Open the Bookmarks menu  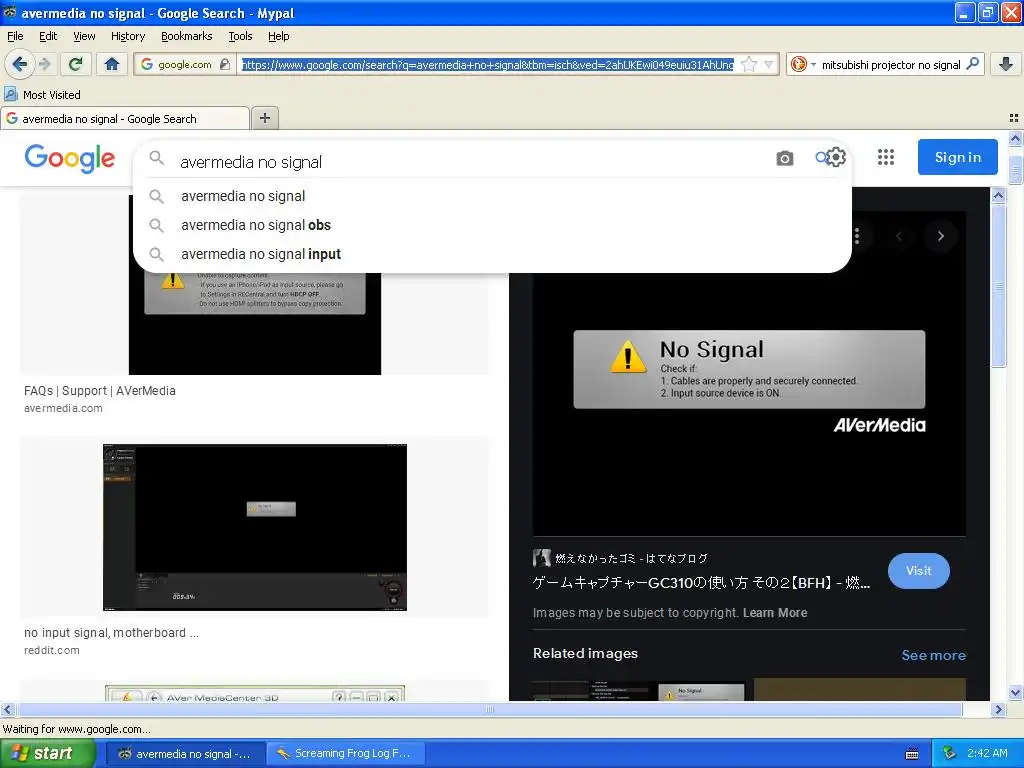pyautogui.click(x=187, y=36)
